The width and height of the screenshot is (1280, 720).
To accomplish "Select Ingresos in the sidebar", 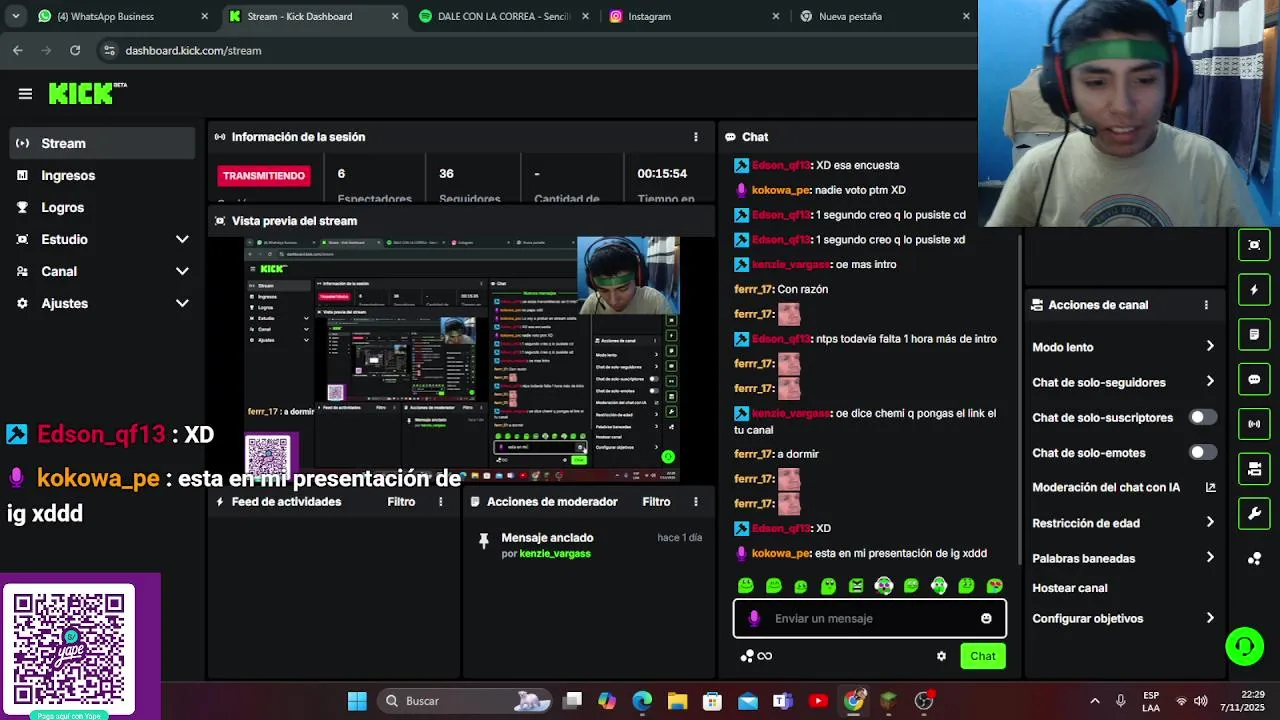I will point(102,175).
